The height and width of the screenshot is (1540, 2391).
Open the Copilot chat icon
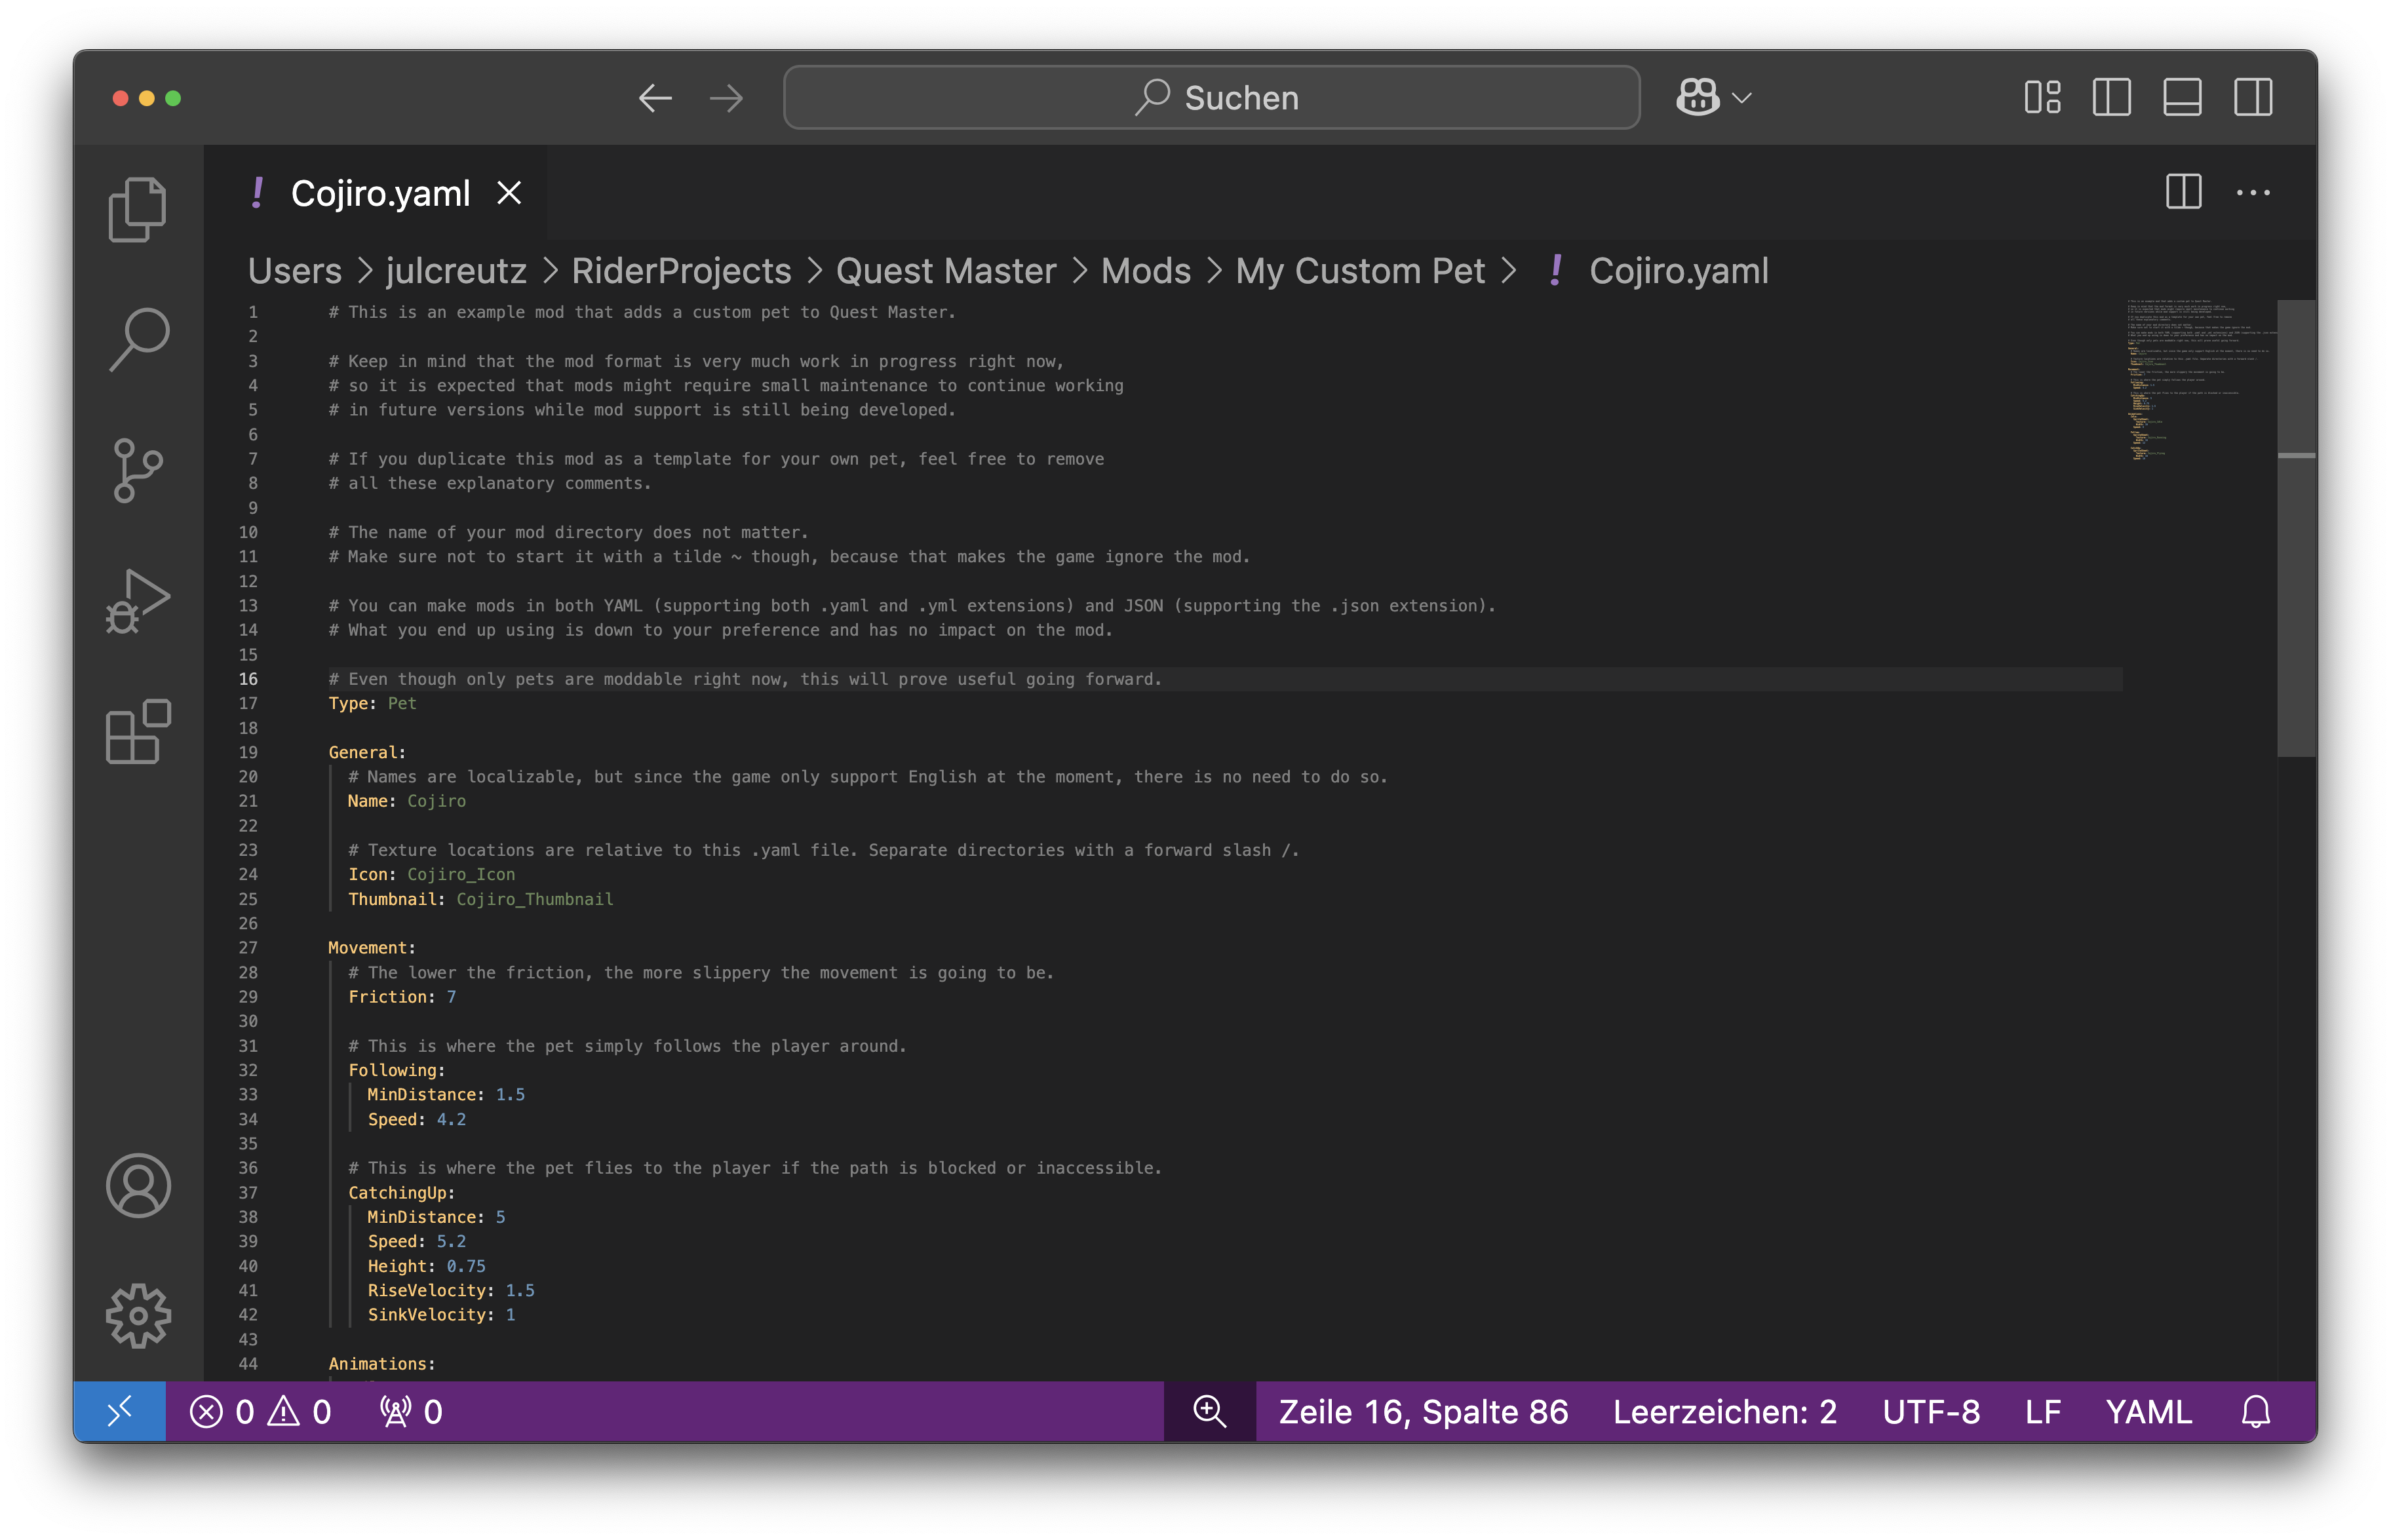coord(1698,98)
